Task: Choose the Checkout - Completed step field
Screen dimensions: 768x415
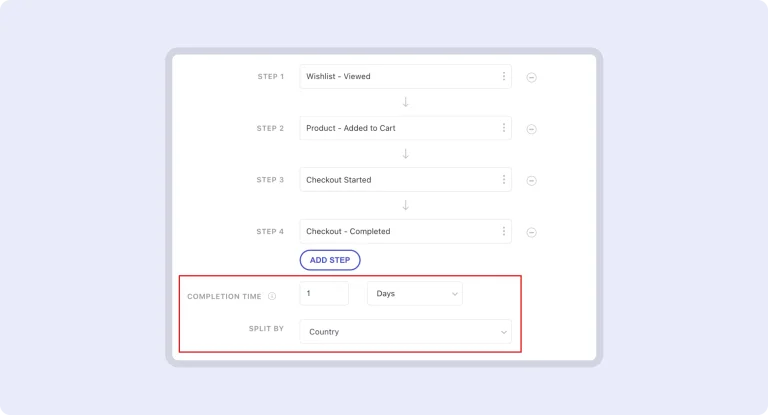Action: click(398, 232)
